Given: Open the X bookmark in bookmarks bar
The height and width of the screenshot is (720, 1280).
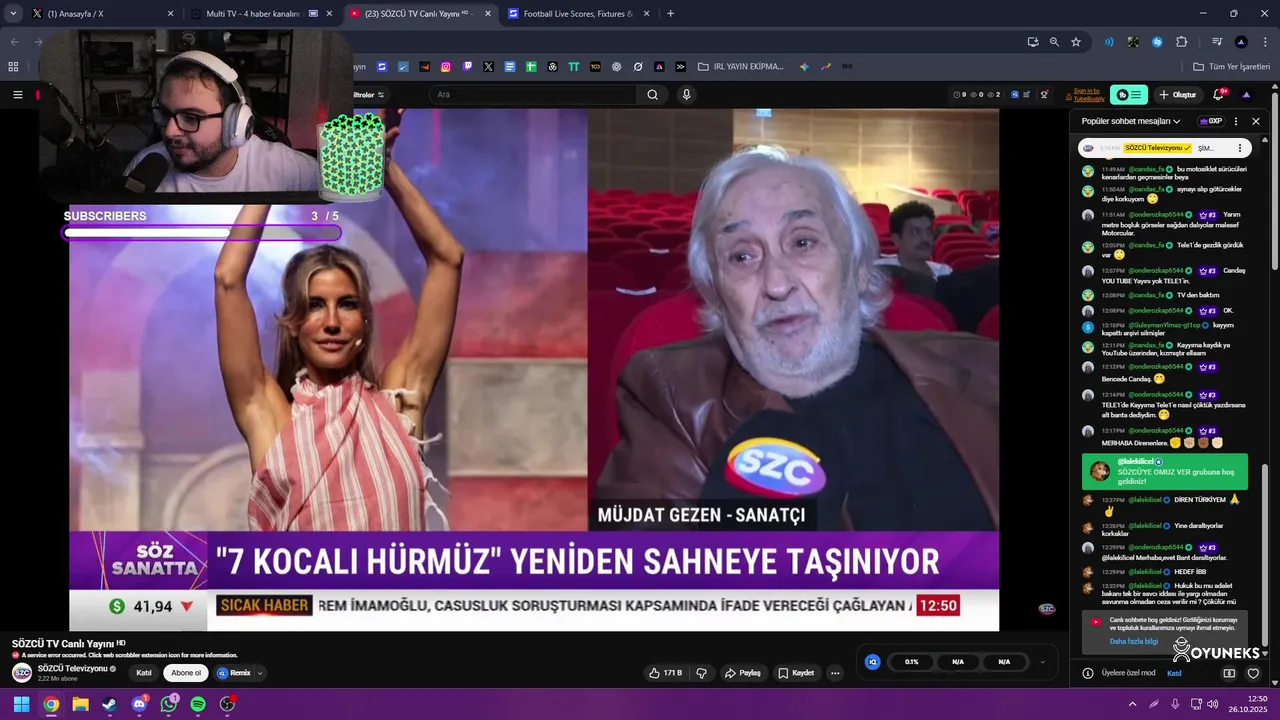Looking at the screenshot, I should tap(488, 67).
